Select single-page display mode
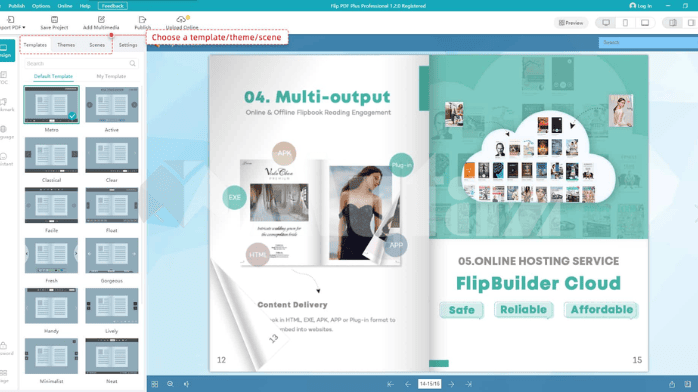 tap(691, 23)
